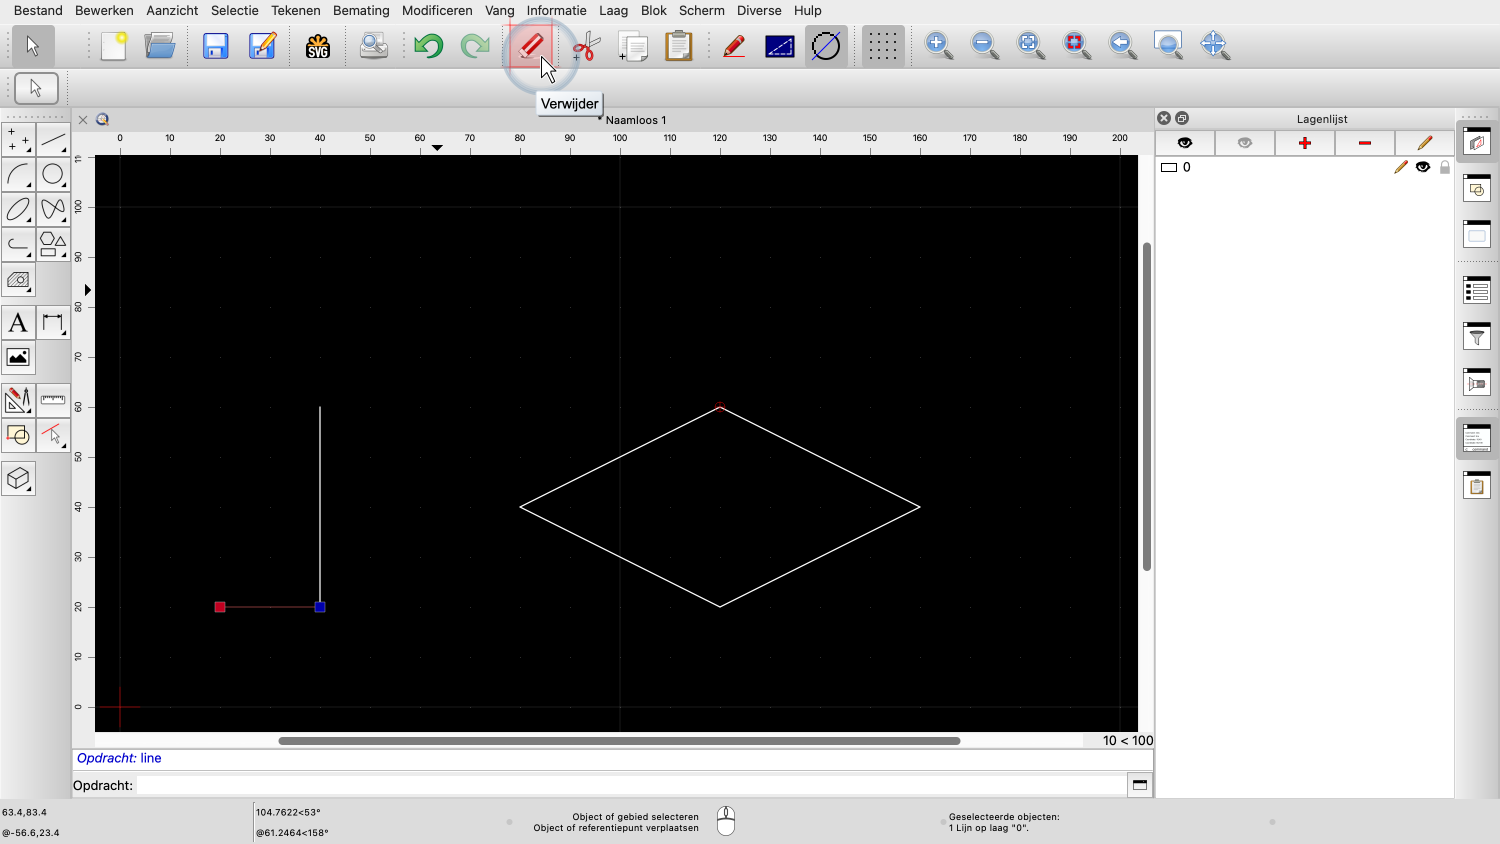This screenshot has width=1500, height=844.
Task: Select the Text tool
Action: (18, 322)
